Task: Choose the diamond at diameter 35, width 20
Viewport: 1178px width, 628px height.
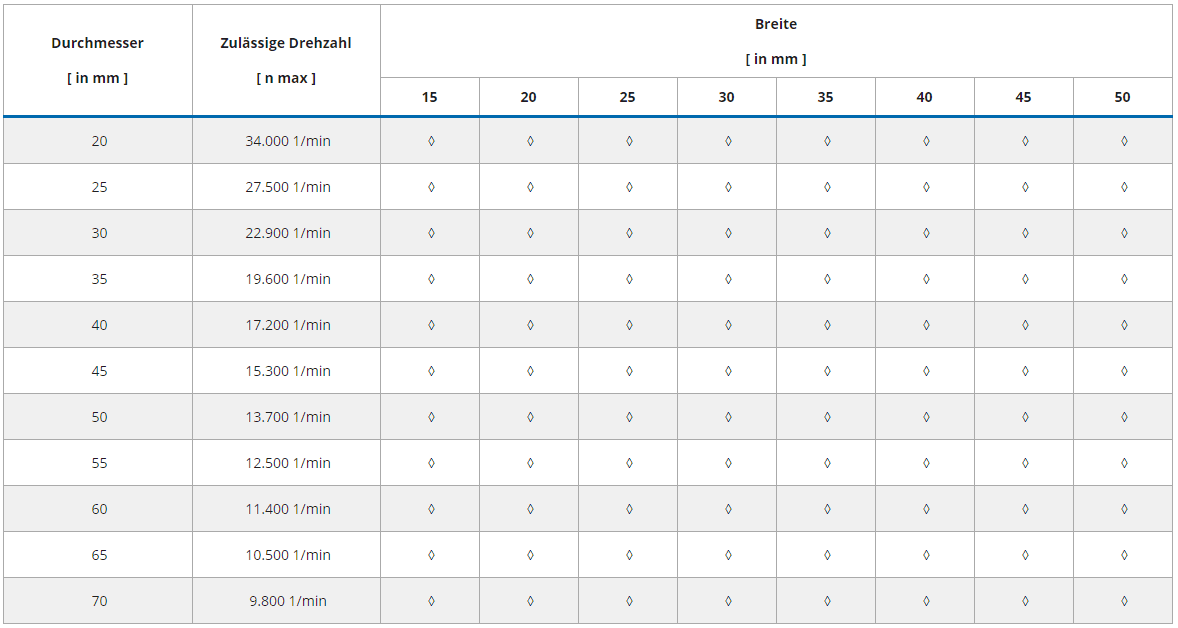Action: tap(530, 279)
